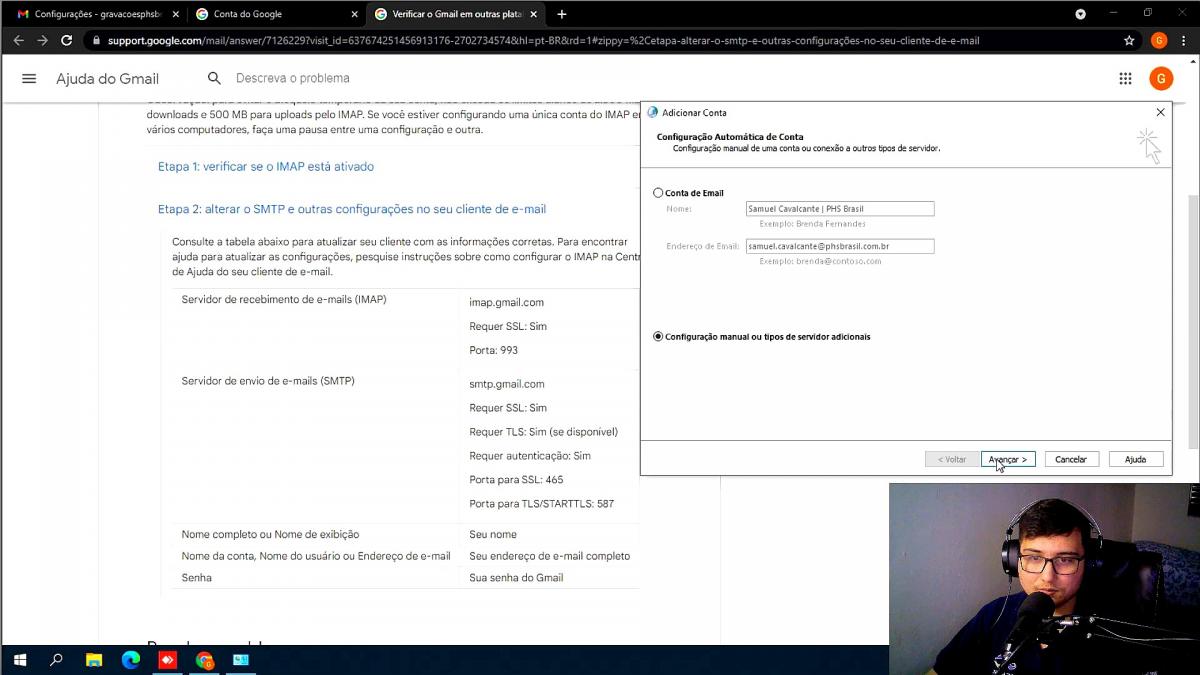This screenshot has height=675, width=1200.
Task: Close the 'Verificar o Gmail' tab
Action: [534, 14]
